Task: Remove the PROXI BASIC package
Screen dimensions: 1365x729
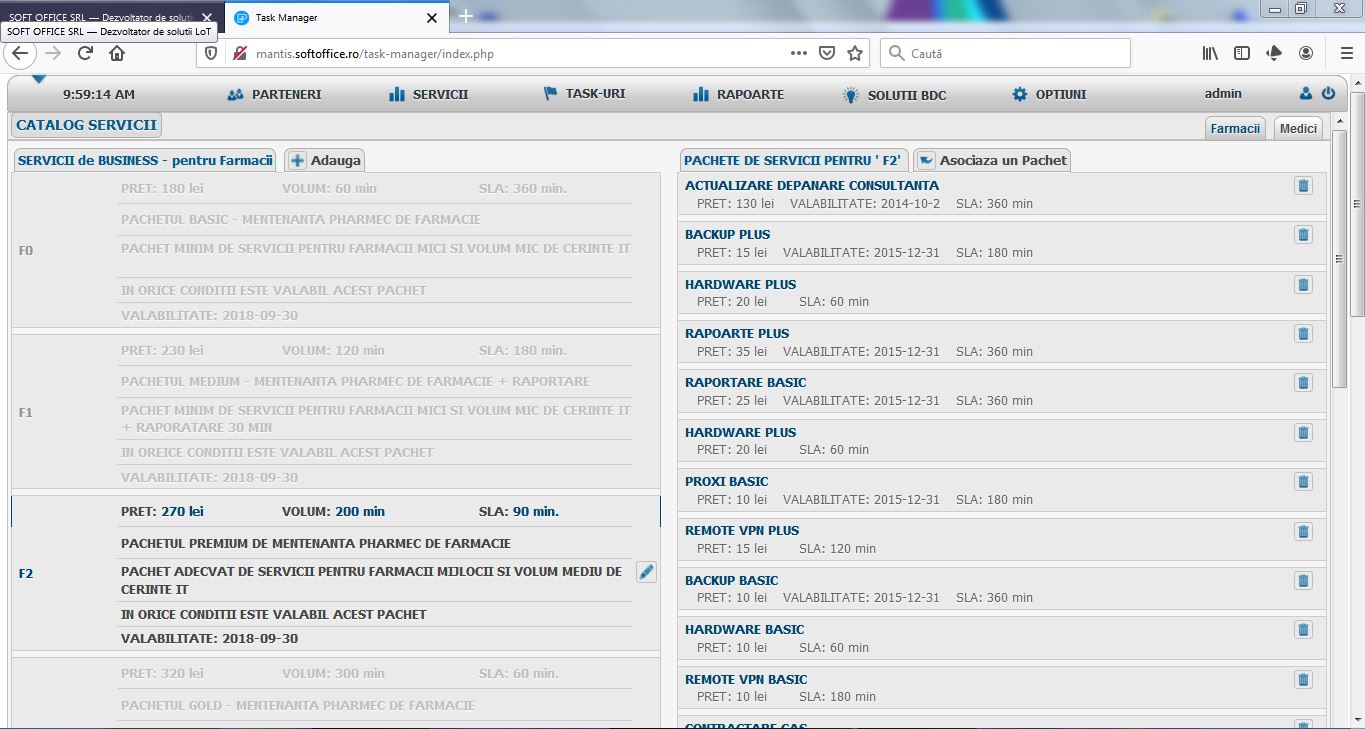Action: (x=1303, y=482)
